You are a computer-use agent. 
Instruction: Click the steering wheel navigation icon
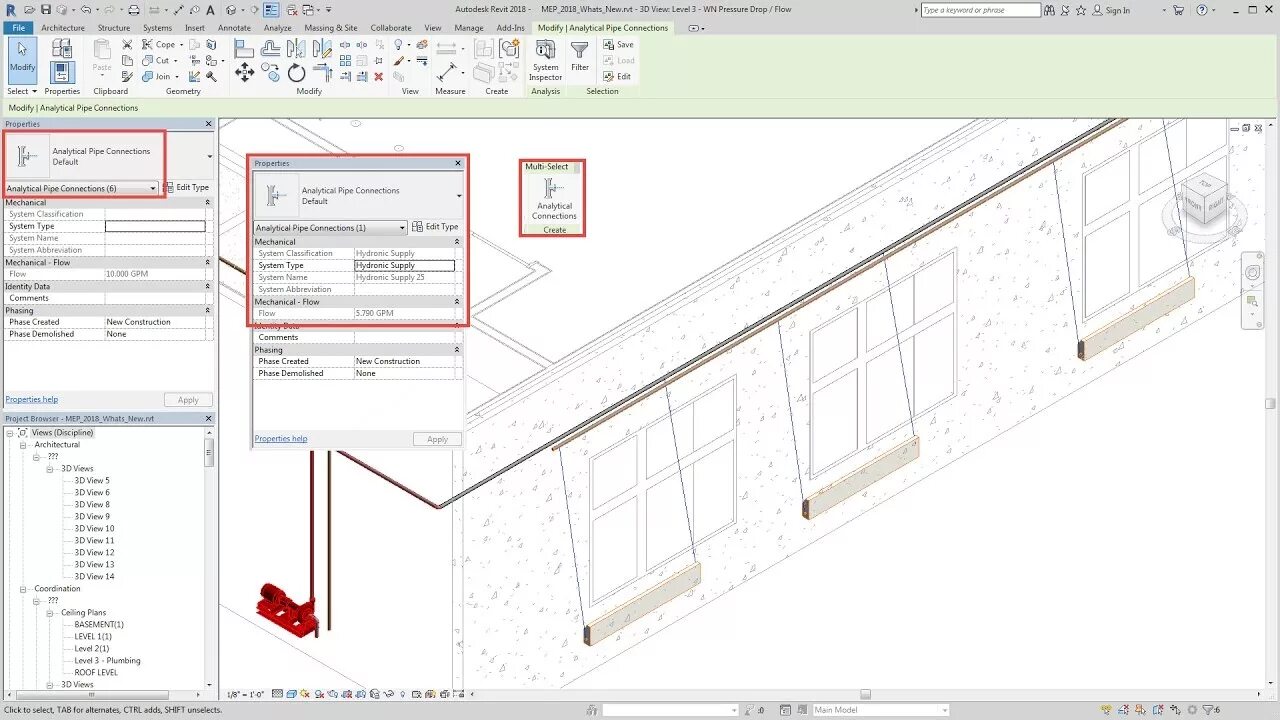(x=1252, y=272)
